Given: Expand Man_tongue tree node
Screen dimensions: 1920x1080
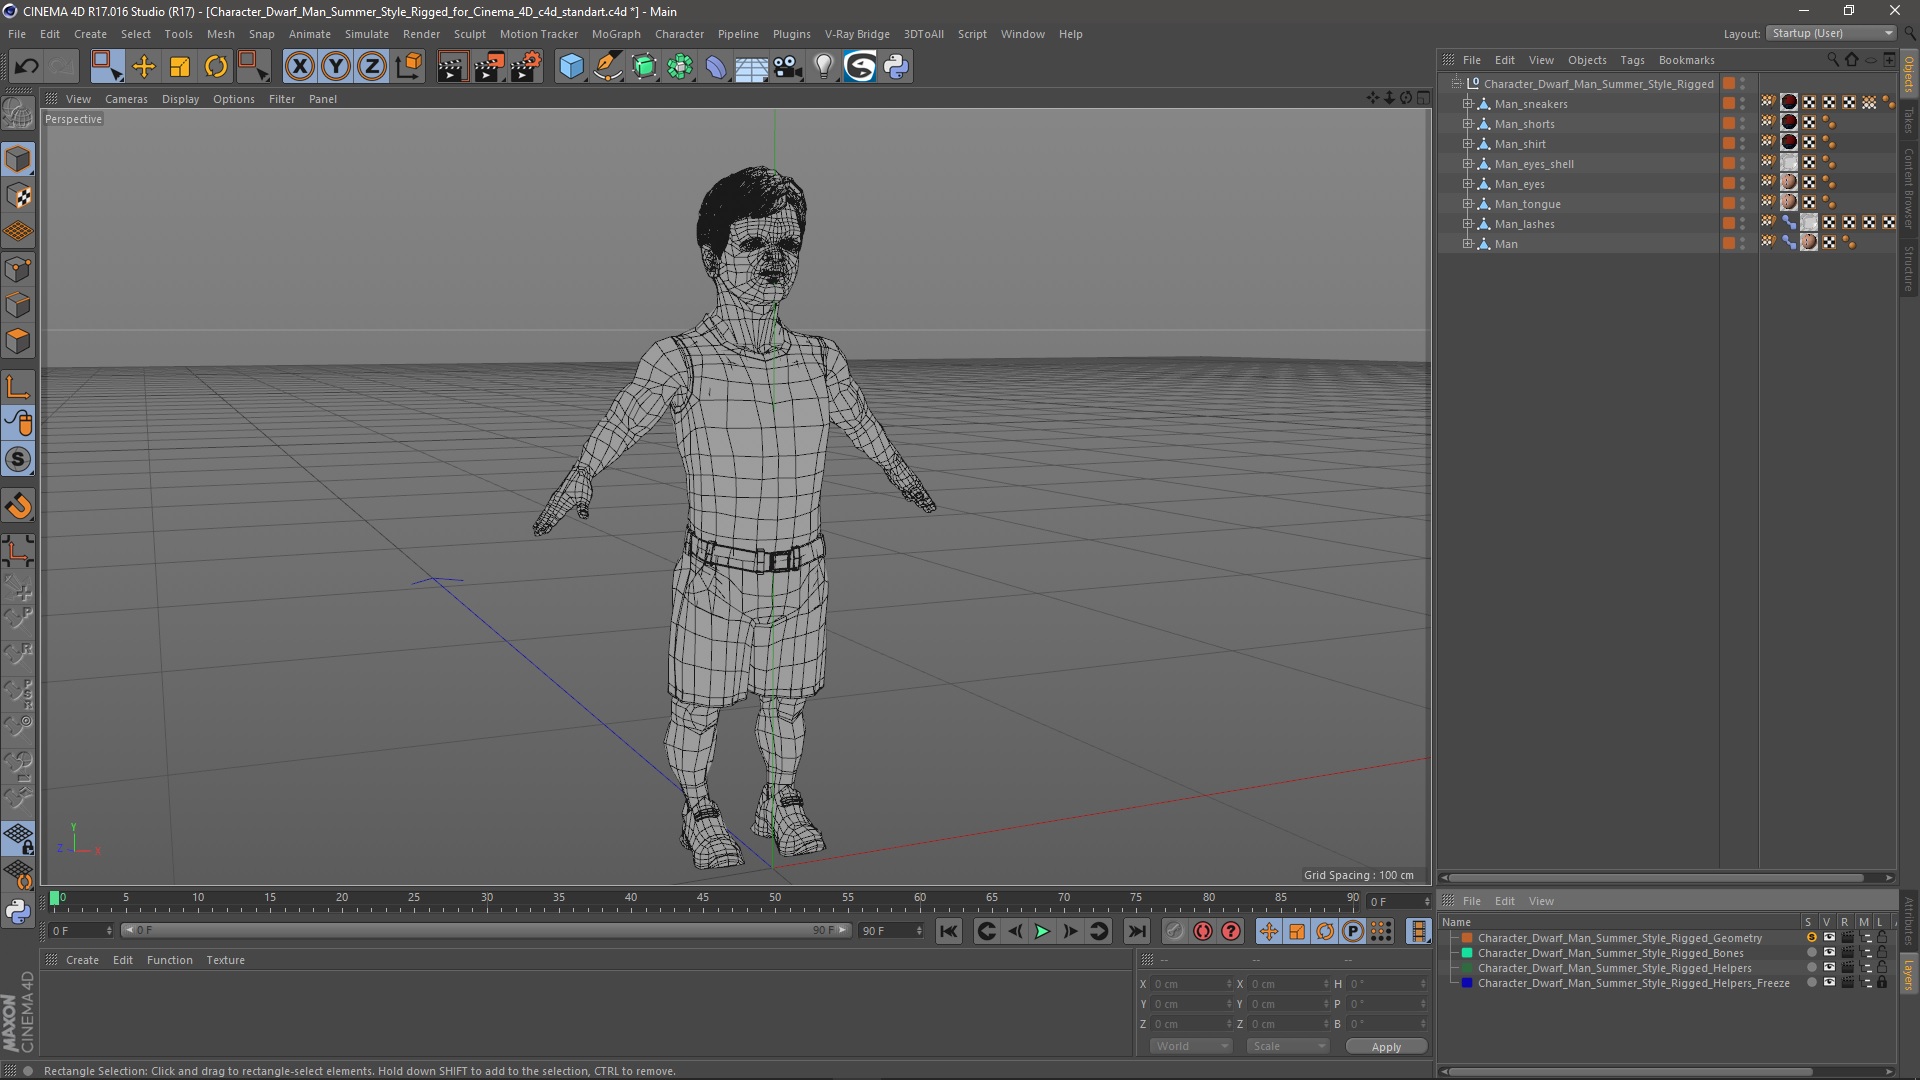Looking at the screenshot, I should [x=1467, y=204].
